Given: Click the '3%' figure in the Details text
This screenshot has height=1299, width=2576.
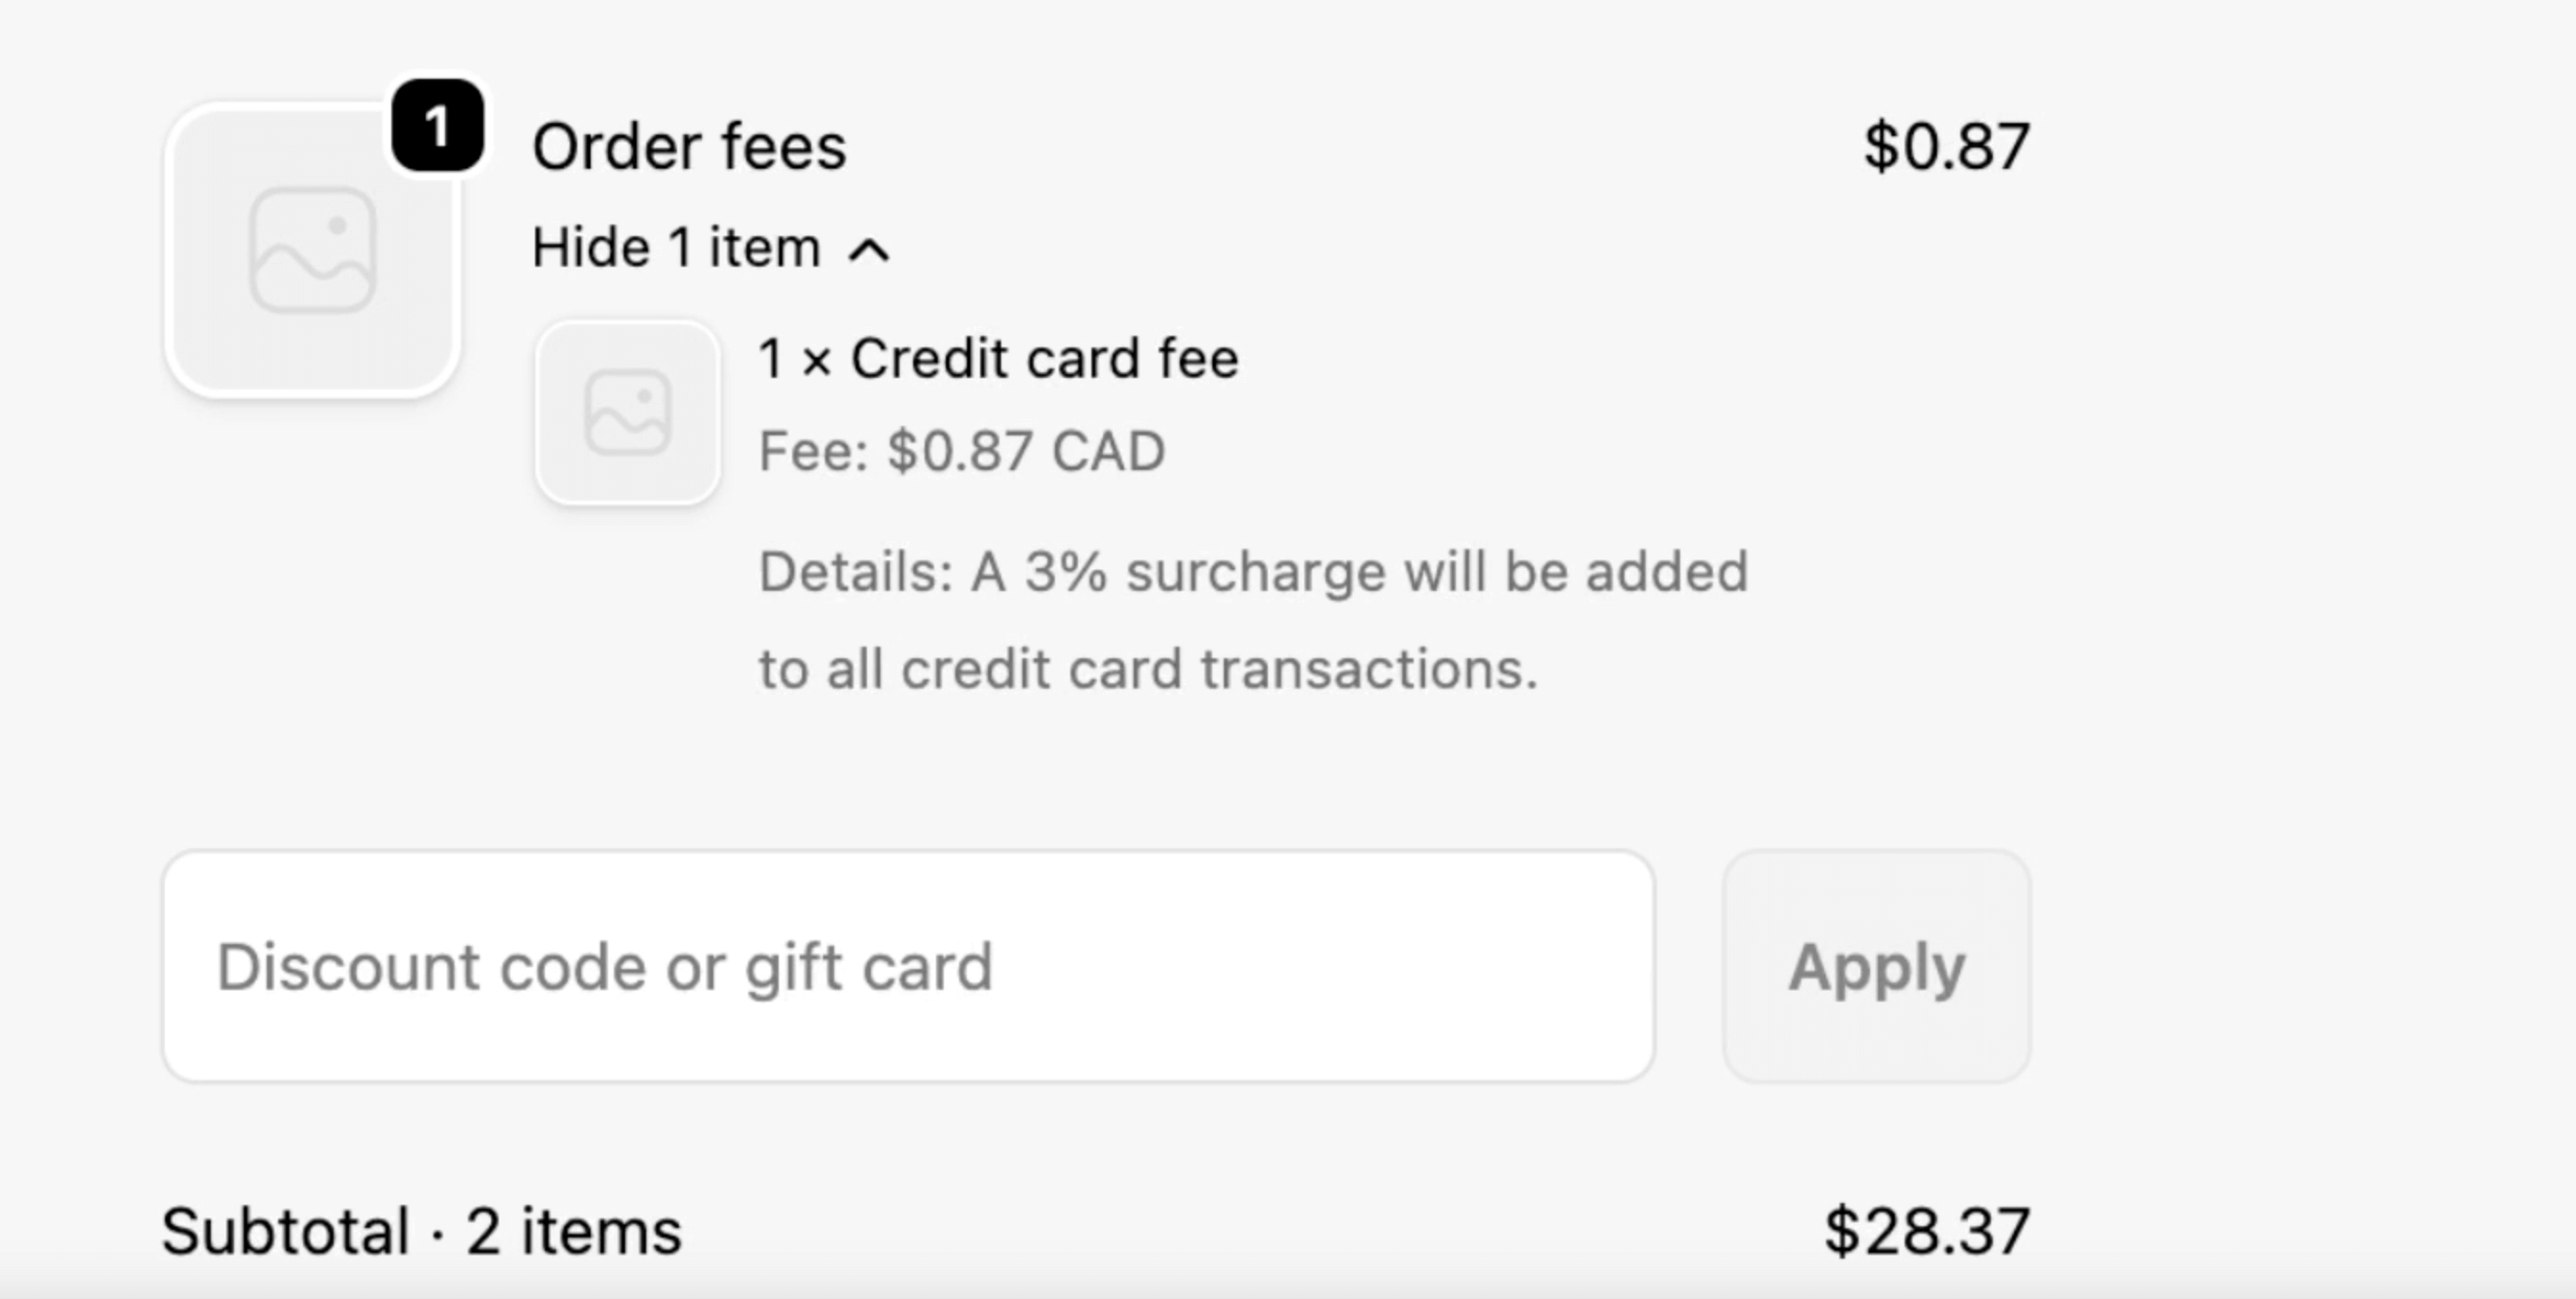Looking at the screenshot, I should click(1066, 572).
